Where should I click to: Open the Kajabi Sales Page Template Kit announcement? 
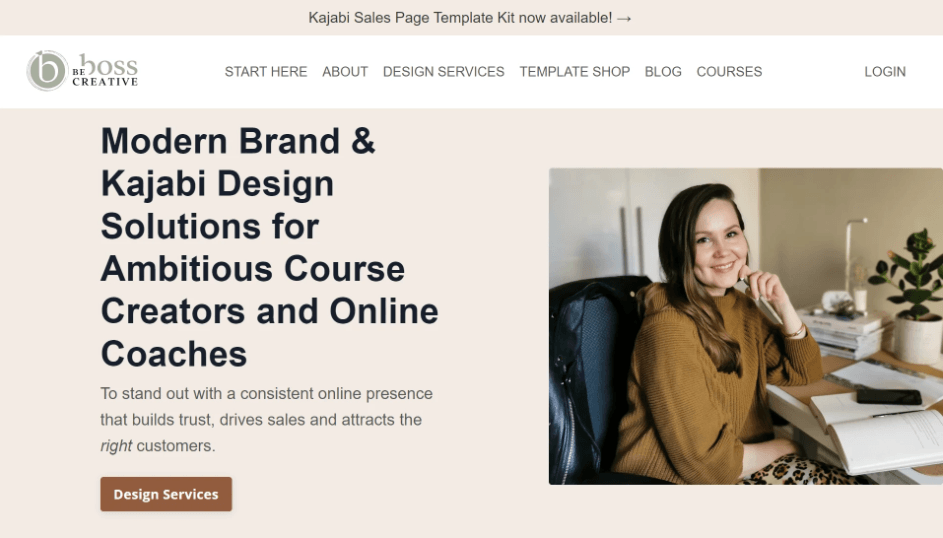click(x=470, y=18)
